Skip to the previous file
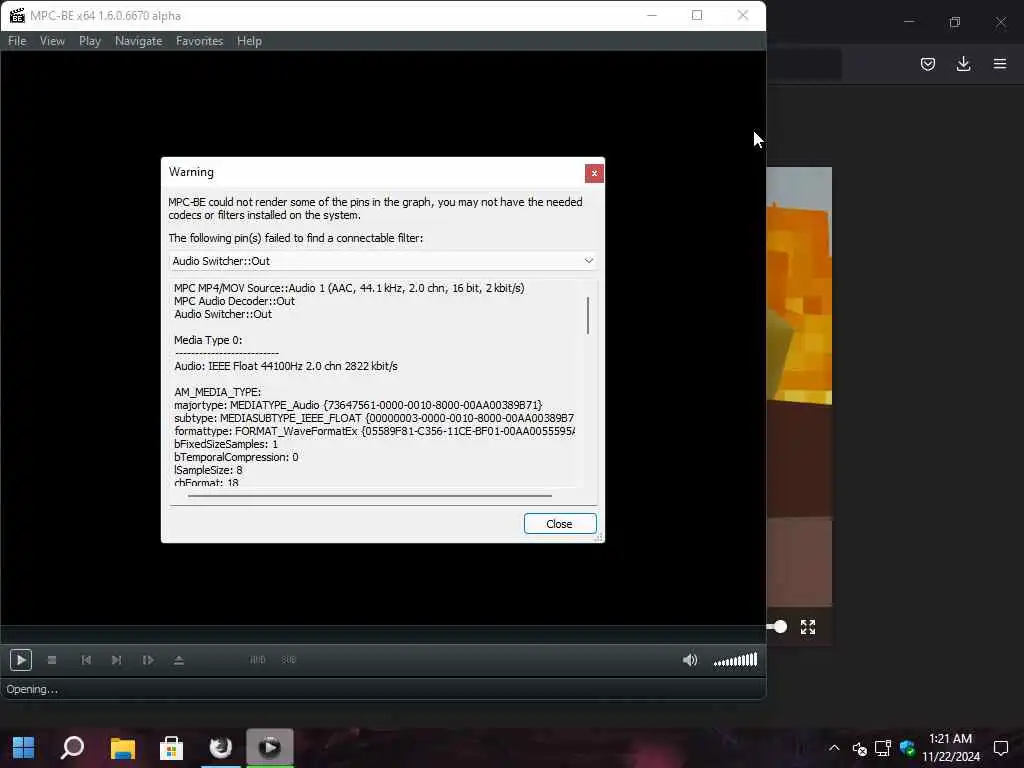Image resolution: width=1024 pixels, height=768 pixels. (x=86, y=660)
